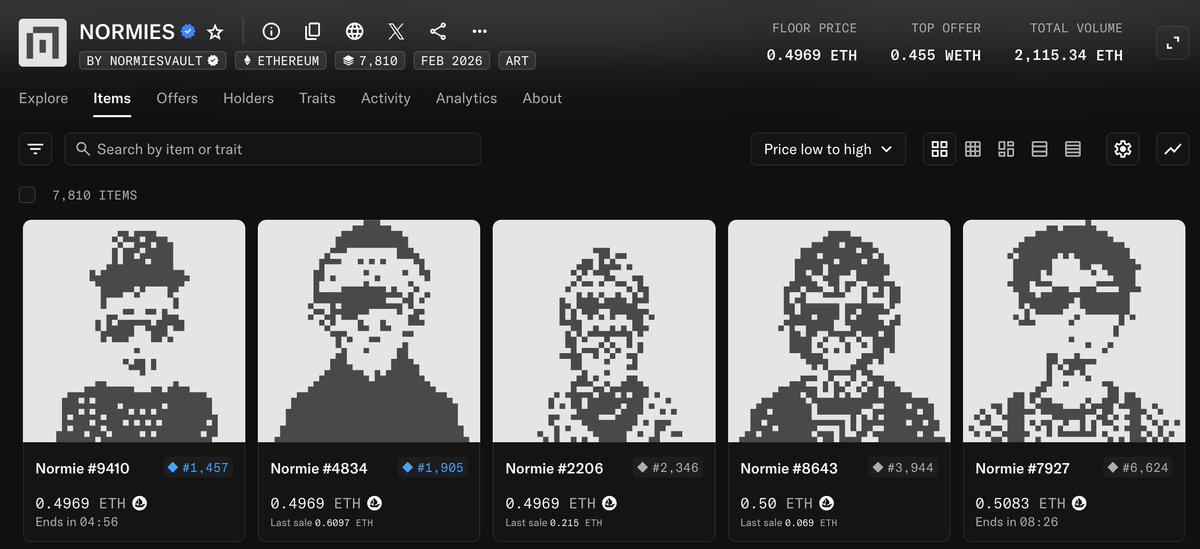Open the Analytics tab

click(x=466, y=98)
